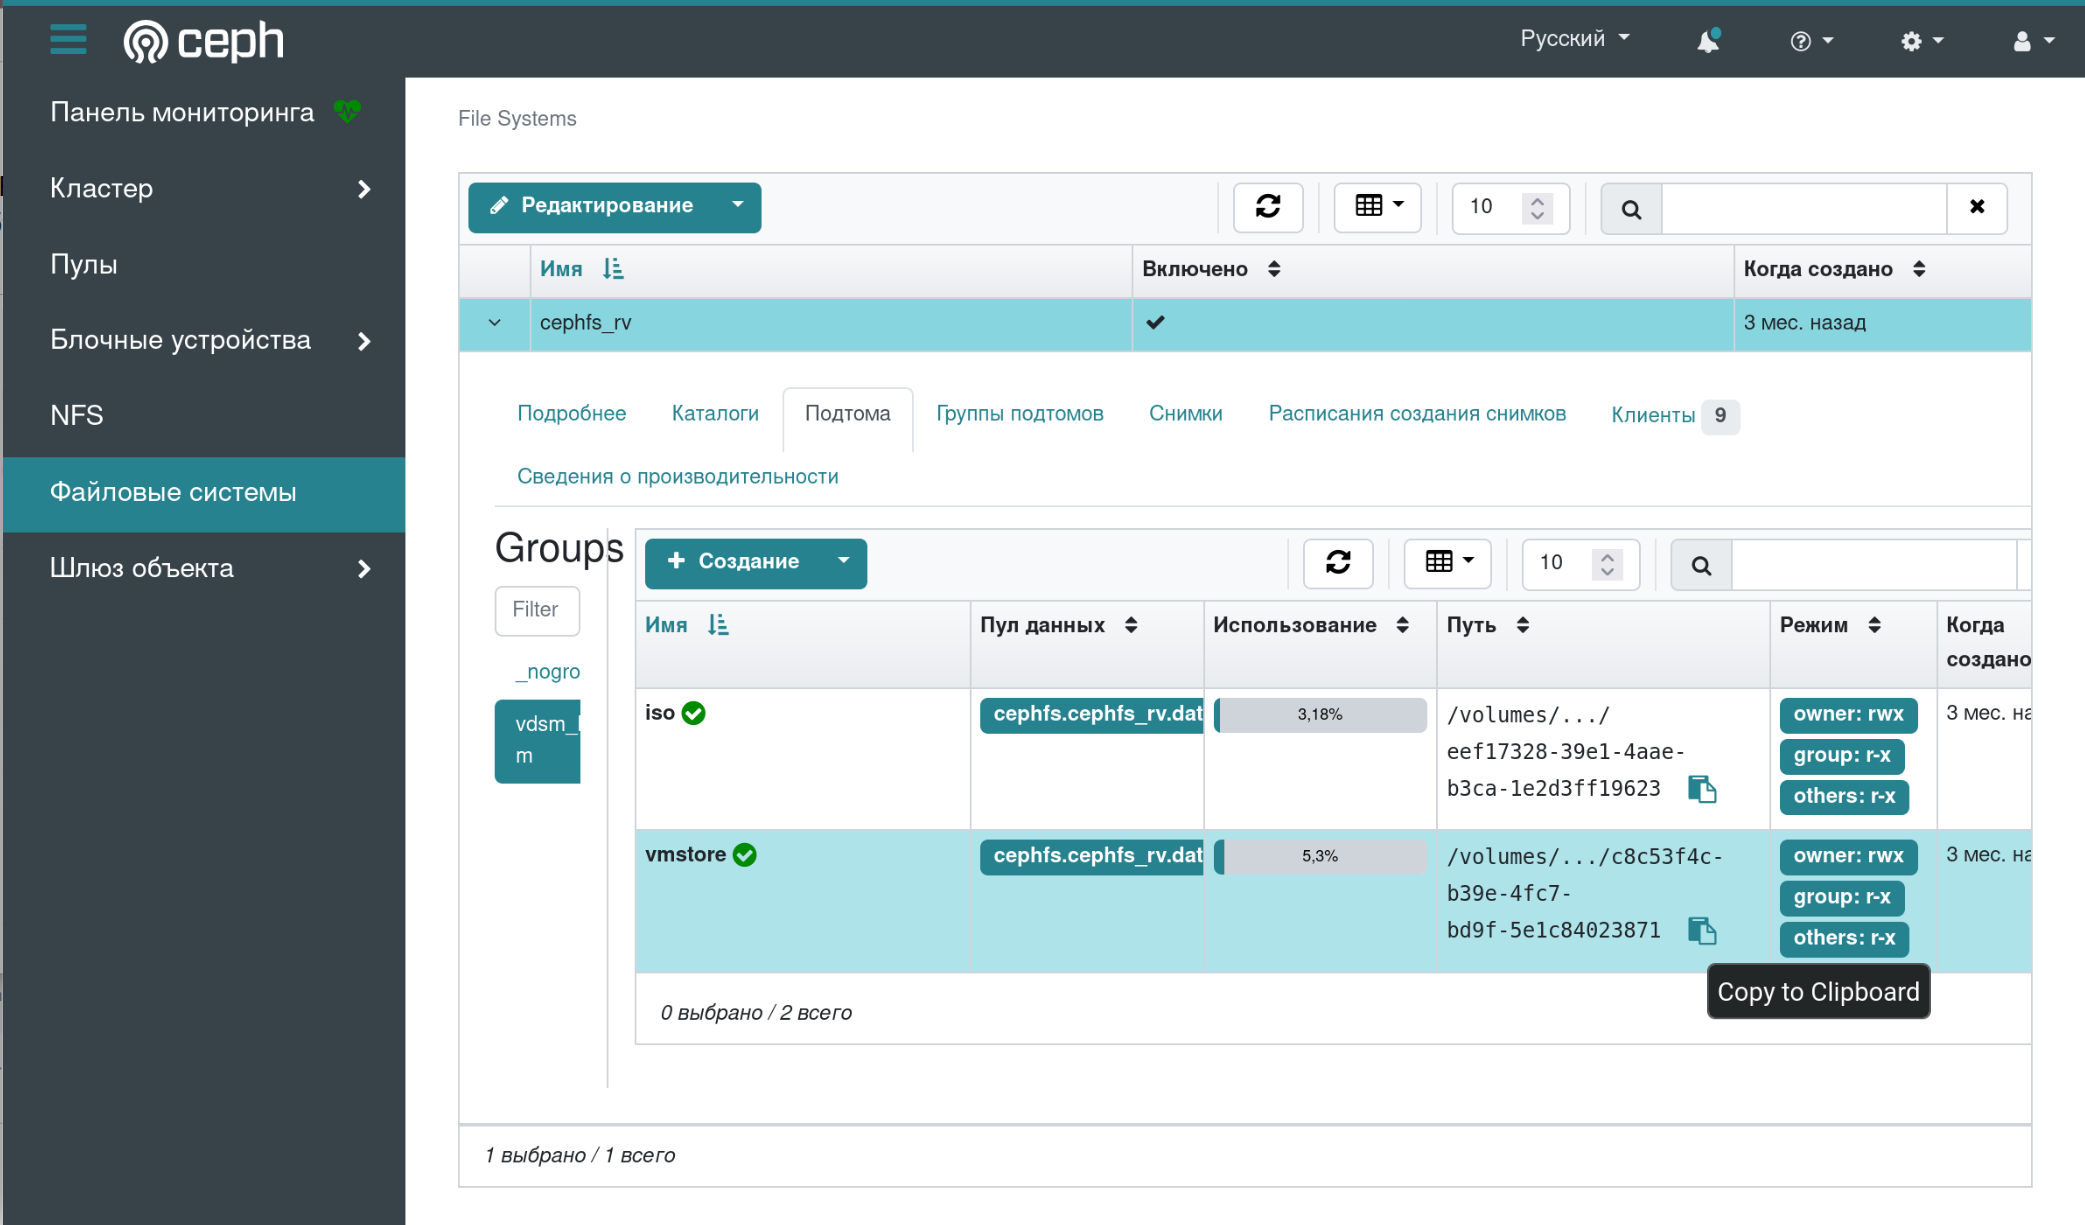Copy vmstore path to clipboard
2085x1225 pixels.
[1702, 931]
